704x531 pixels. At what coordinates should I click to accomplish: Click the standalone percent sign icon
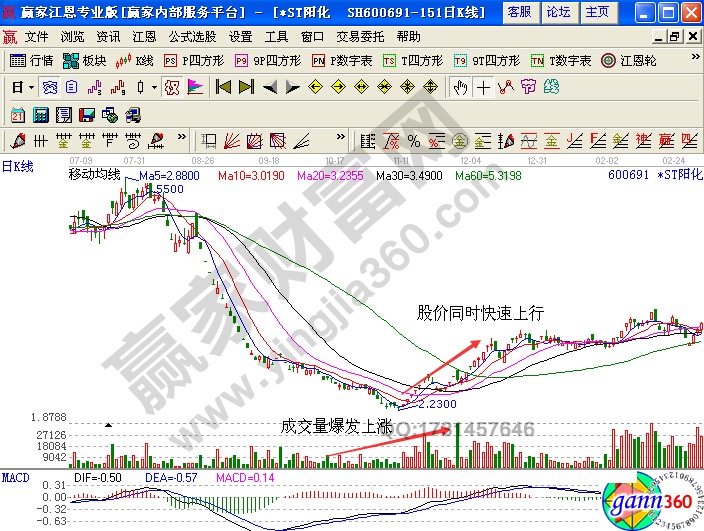[414, 141]
